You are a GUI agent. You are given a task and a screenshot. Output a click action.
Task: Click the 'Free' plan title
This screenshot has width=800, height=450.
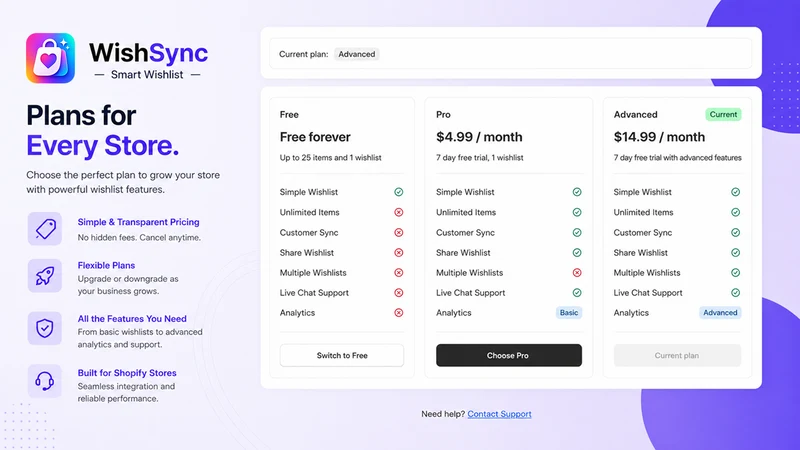tap(289, 114)
